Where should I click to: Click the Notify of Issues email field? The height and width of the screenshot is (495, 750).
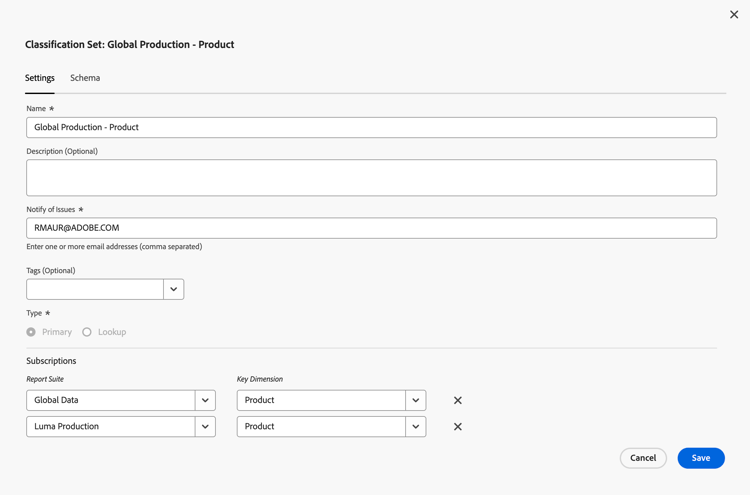click(371, 228)
